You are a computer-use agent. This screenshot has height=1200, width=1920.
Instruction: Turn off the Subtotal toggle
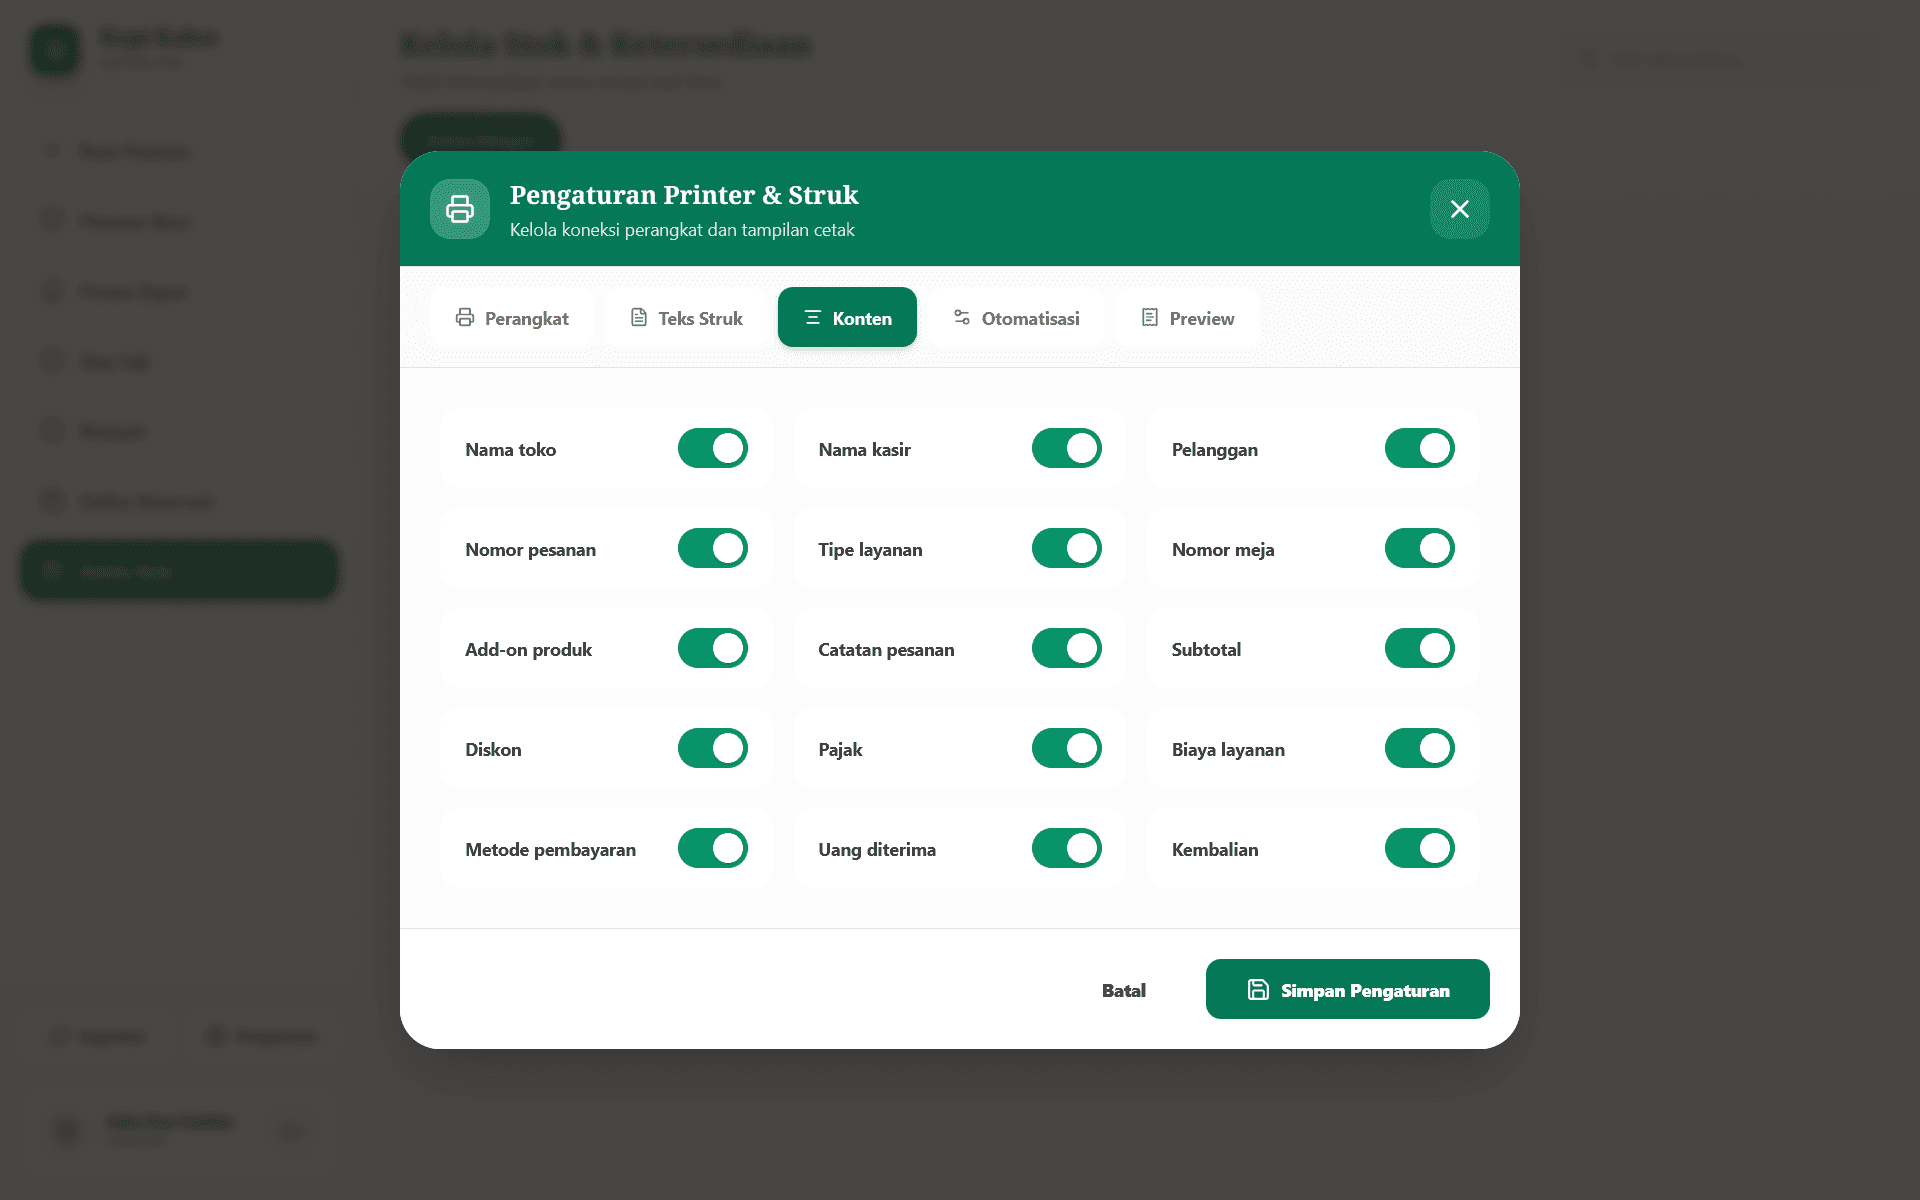(1420, 649)
